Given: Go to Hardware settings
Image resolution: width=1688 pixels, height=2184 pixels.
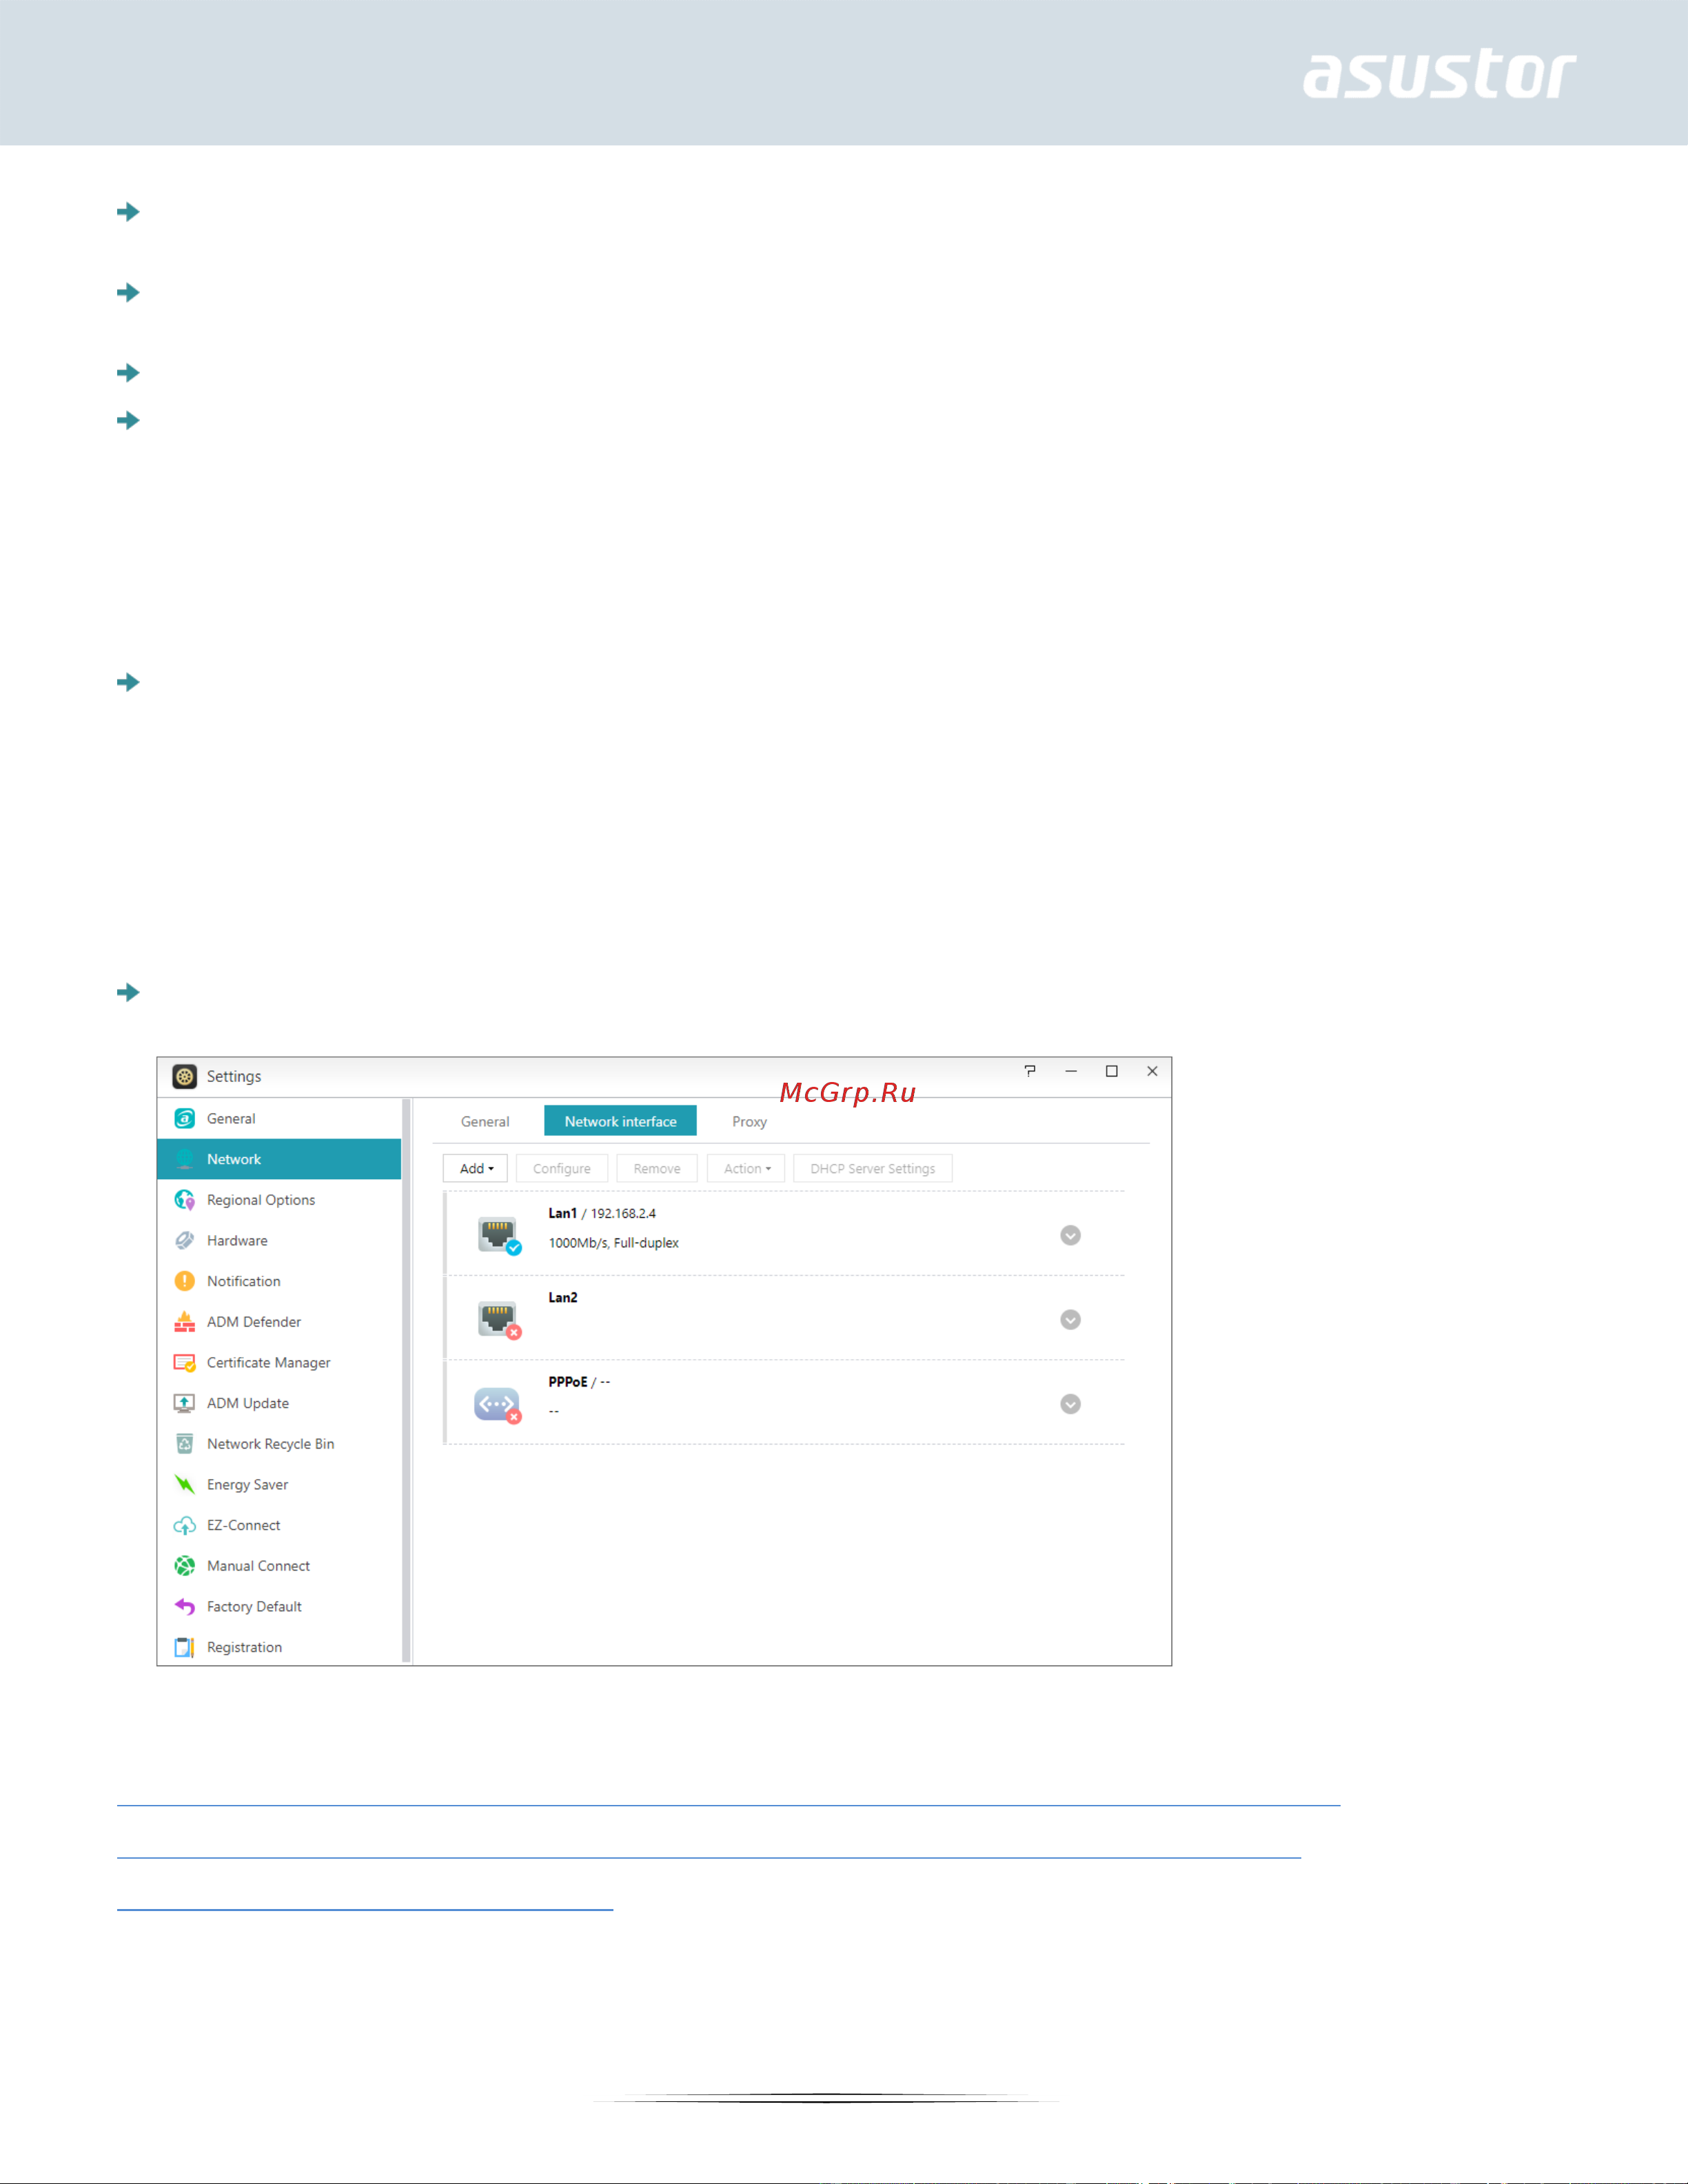Looking at the screenshot, I should pos(279,1240).
